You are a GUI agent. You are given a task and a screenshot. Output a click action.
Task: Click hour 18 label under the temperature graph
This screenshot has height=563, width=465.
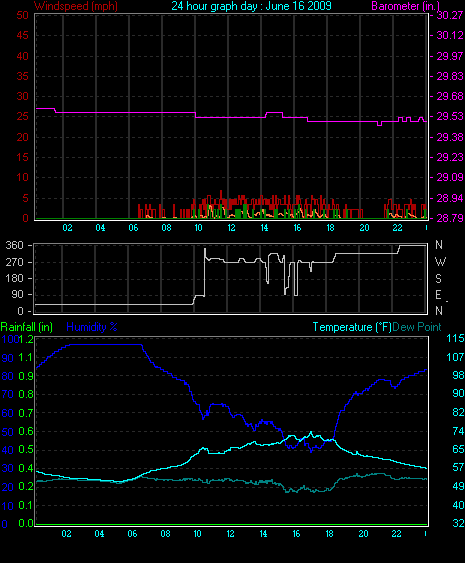tap(329, 534)
